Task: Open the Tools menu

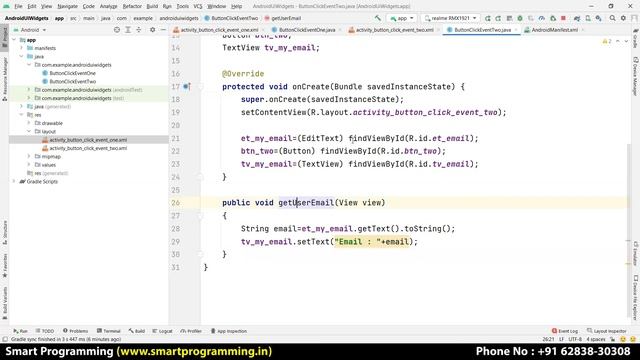Action: [x=182, y=6]
